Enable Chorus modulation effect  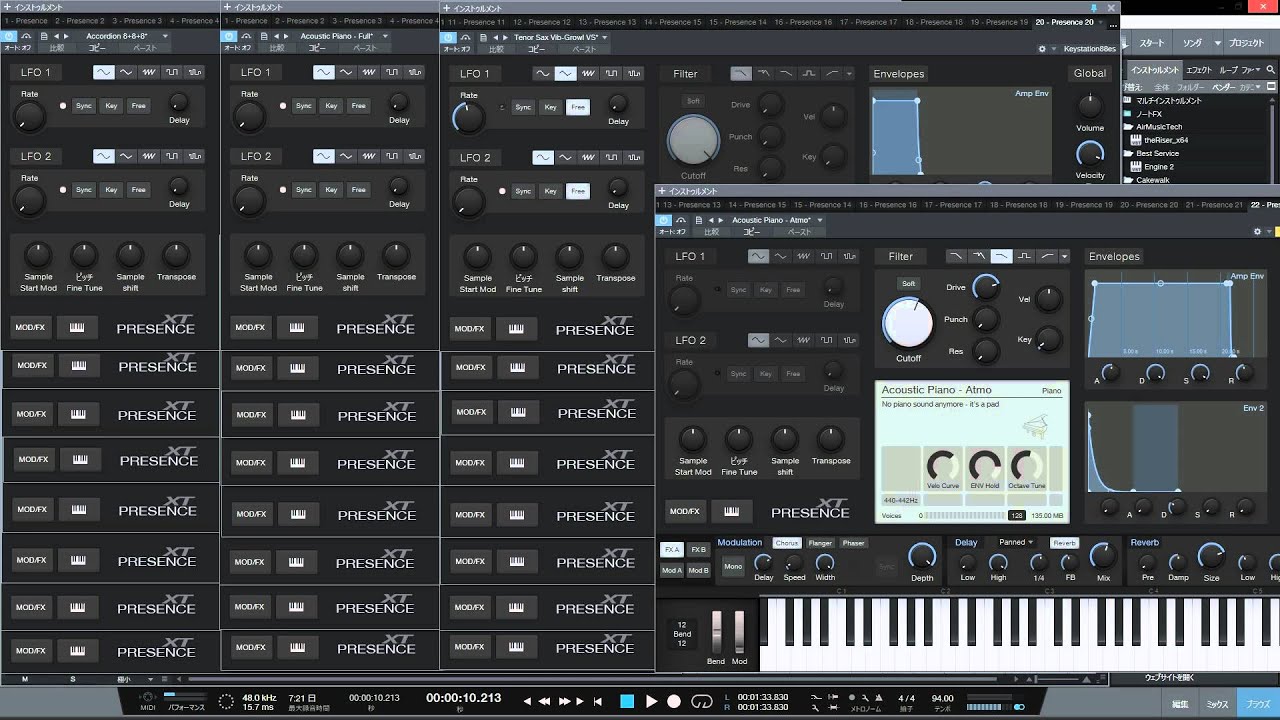point(787,543)
